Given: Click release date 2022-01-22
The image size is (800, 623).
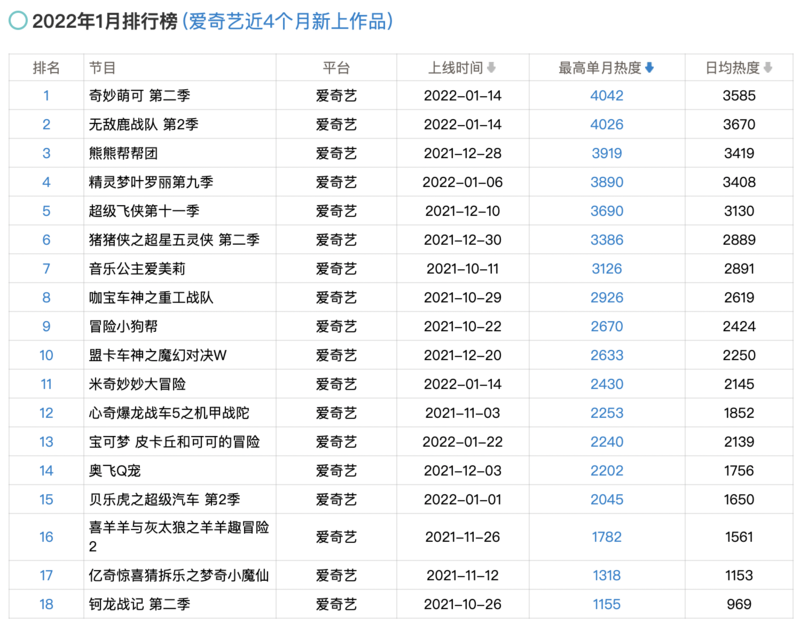Looking at the screenshot, I should (x=463, y=442).
